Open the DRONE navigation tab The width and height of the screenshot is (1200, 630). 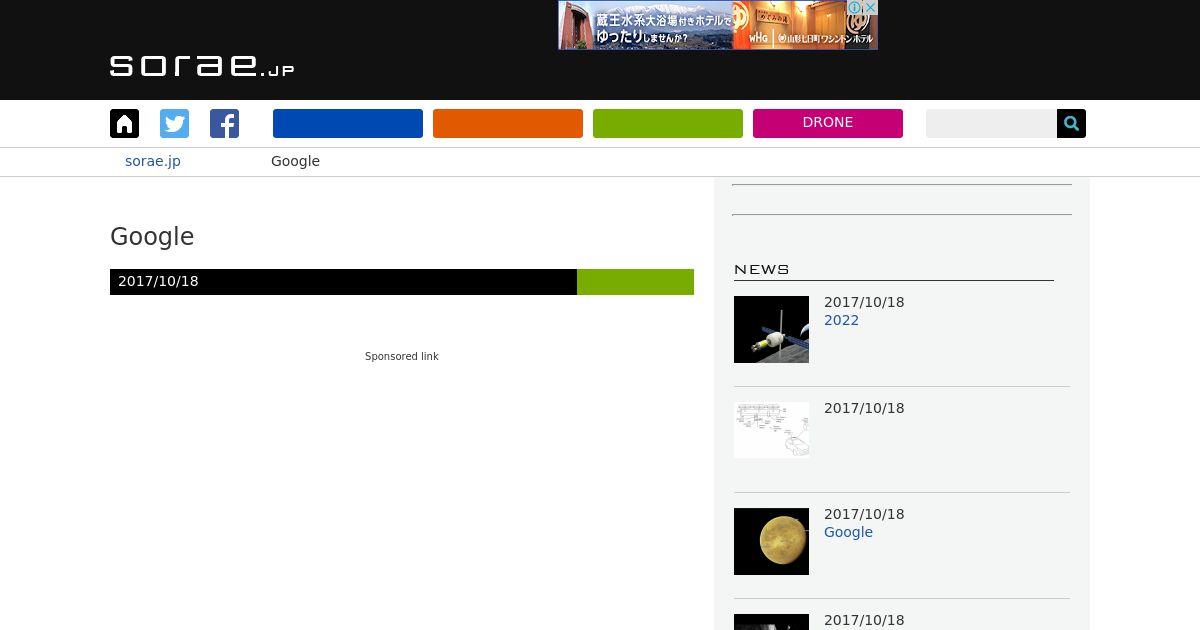click(828, 123)
